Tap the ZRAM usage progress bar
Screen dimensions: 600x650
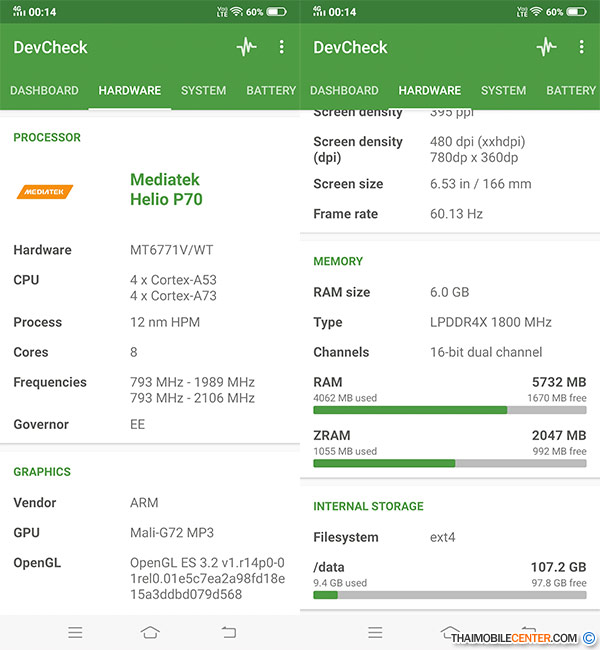pyautogui.click(x=450, y=463)
